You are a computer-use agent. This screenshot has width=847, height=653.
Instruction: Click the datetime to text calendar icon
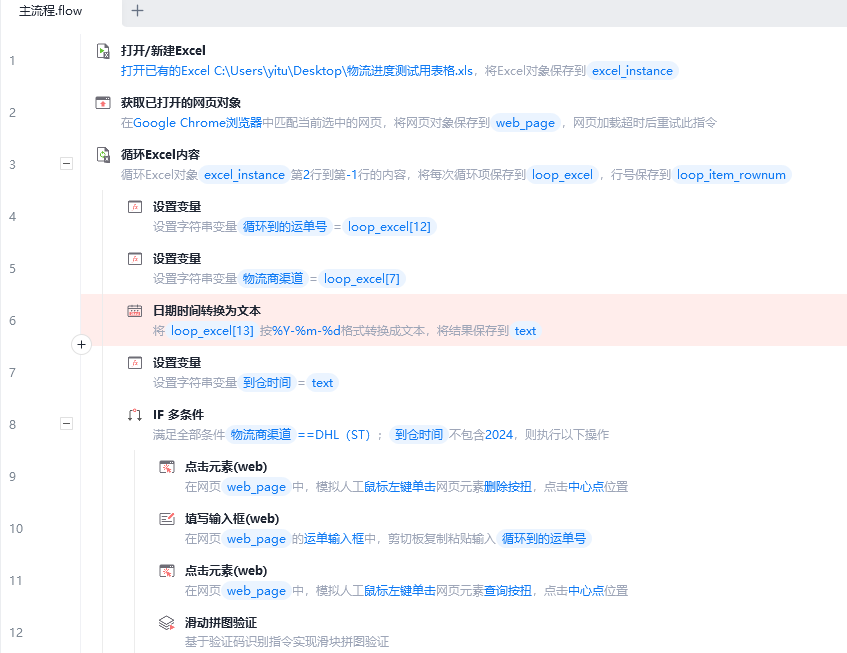[x=135, y=311]
